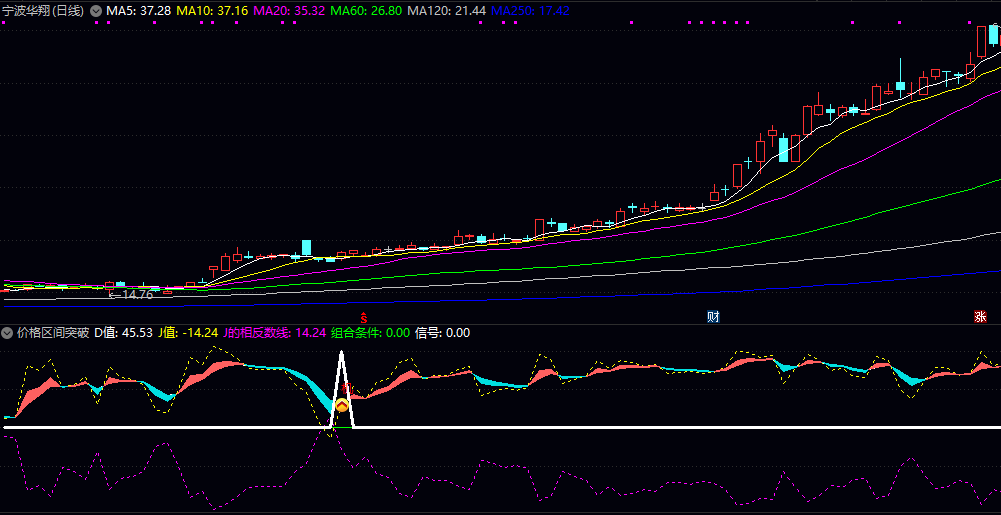The image size is (1001, 515).
Task: Expand the 价格区间突破 indicator dropdown
Action: point(8,333)
